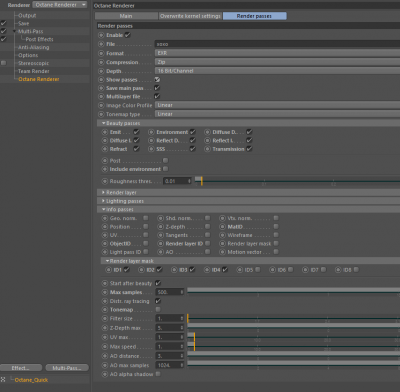Check the Include environment box
The height and width of the screenshot is (392, 400).
click(166, 169)
